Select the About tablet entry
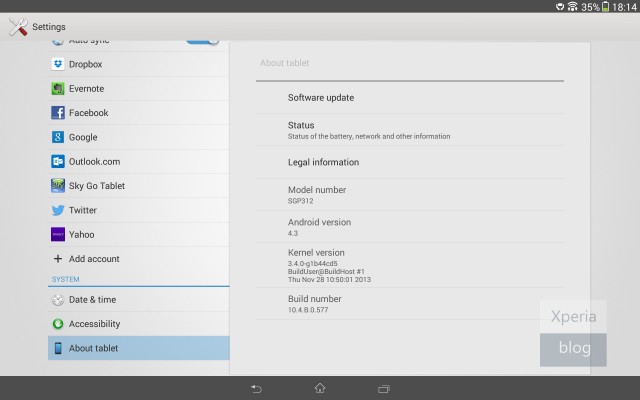 (x=139, y=348)
